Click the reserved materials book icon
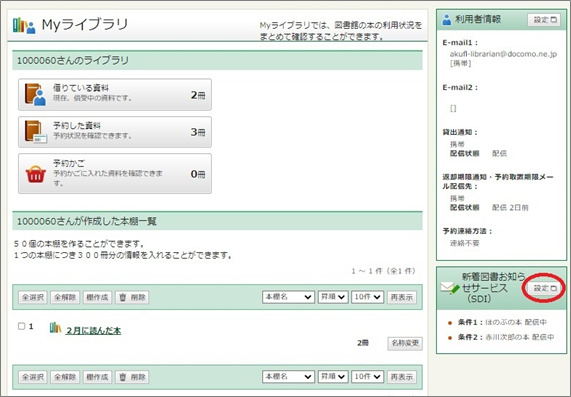 tap(35, 132)
